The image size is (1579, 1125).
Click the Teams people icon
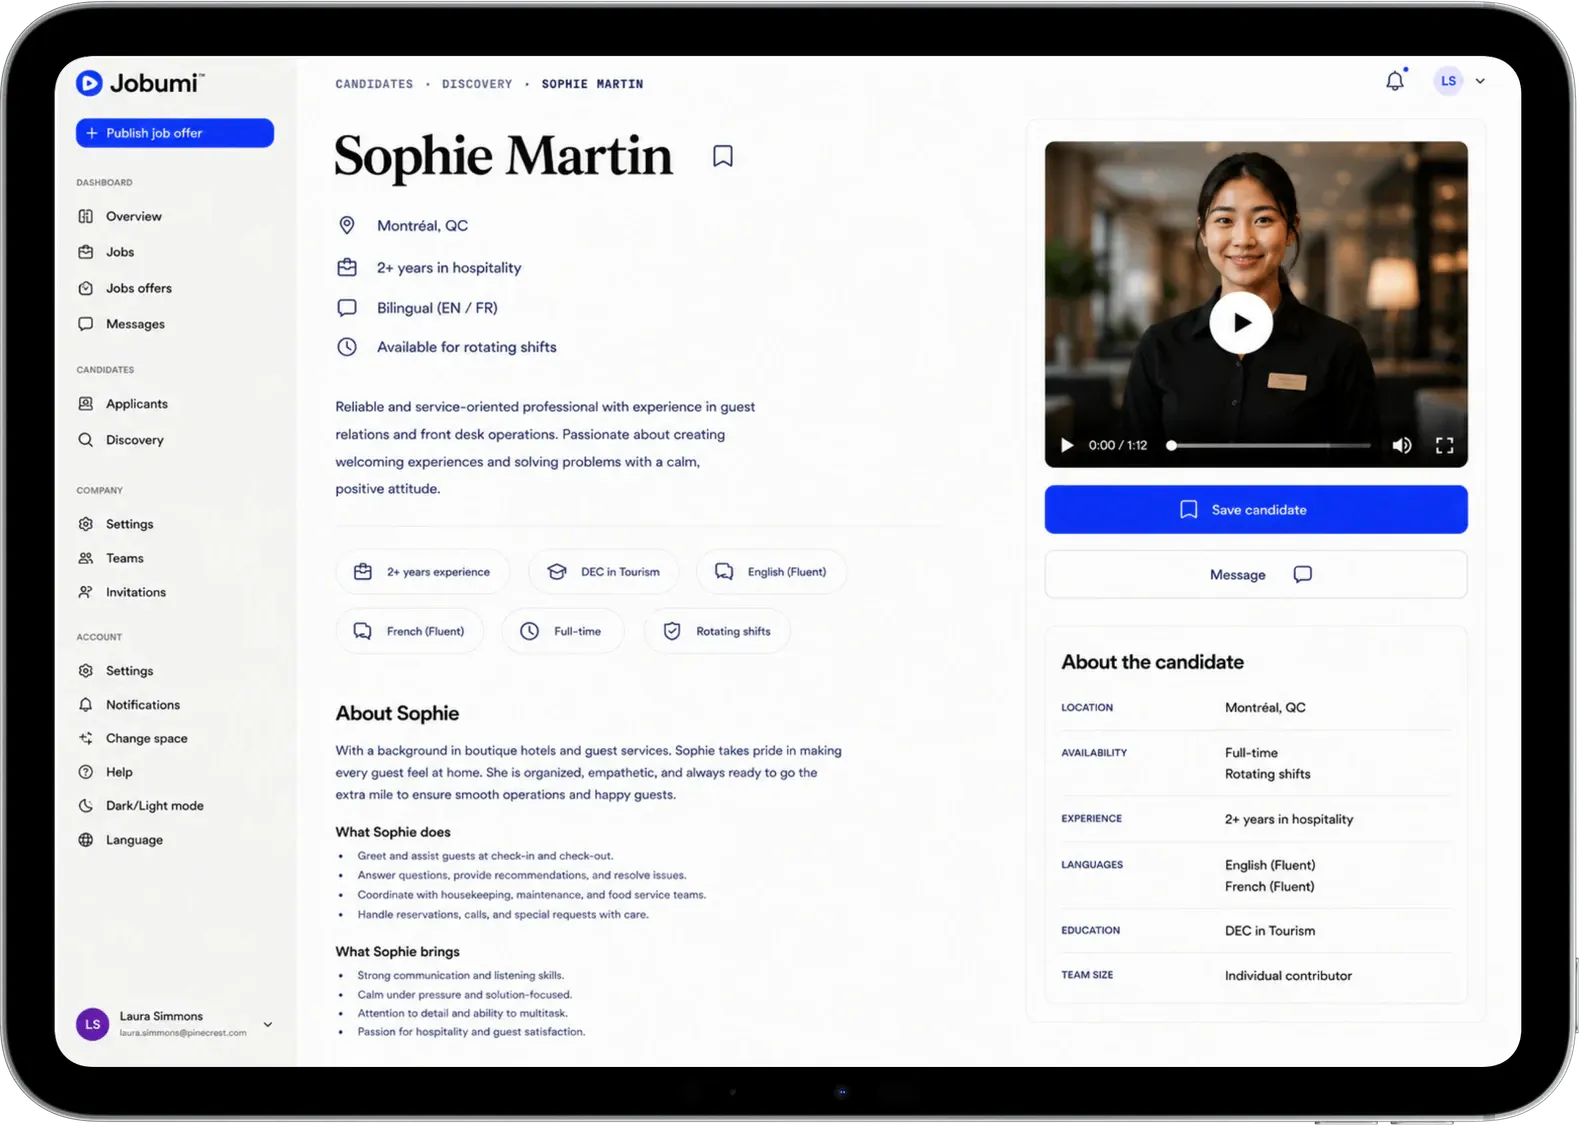pyautogui.click(x=86, y=558)
